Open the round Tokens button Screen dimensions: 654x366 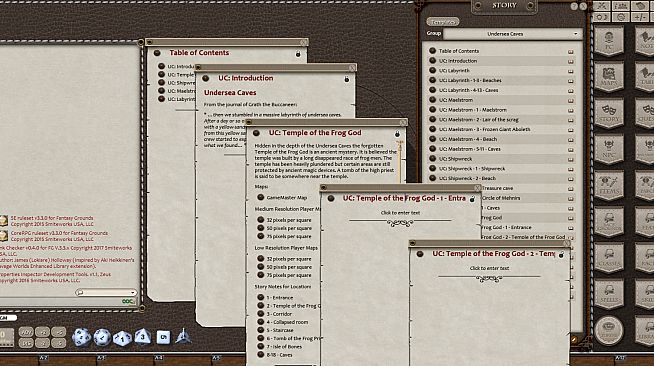point(609,330)
